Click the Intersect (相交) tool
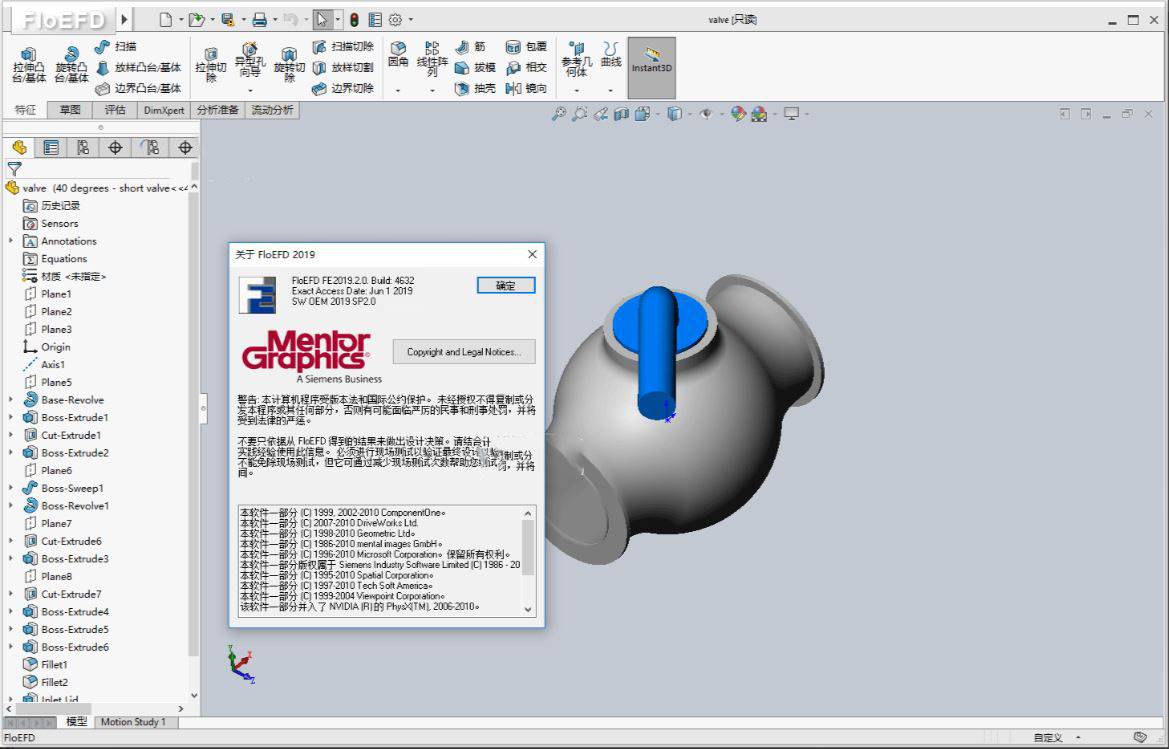This screenshot has width=1169, height=749. [x=526, y=68]
